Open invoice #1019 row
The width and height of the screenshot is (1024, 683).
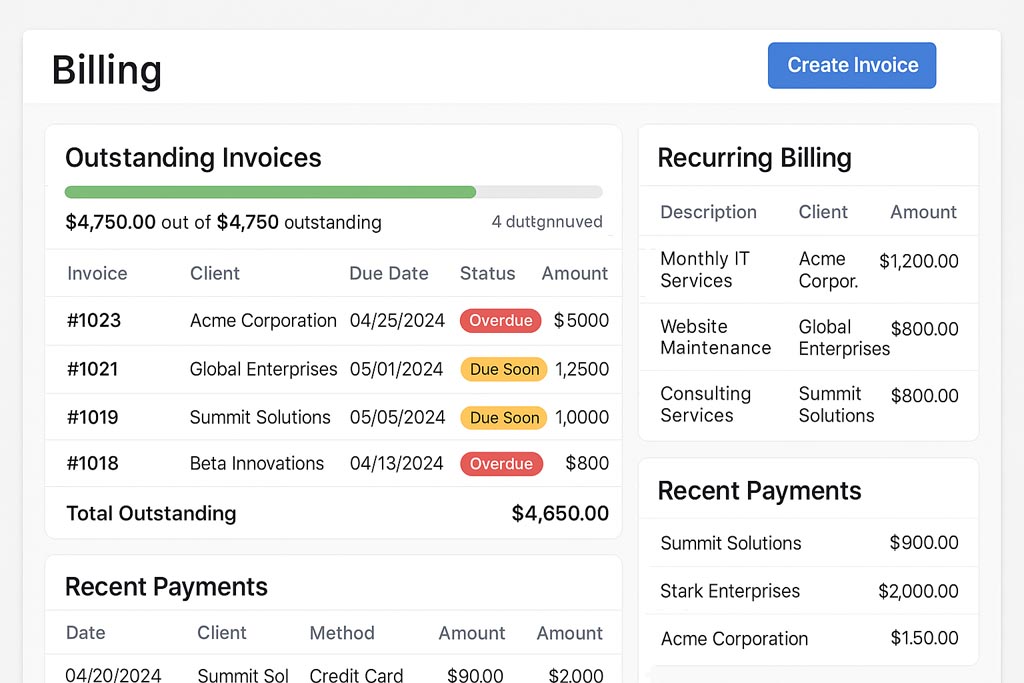[333, 417]
